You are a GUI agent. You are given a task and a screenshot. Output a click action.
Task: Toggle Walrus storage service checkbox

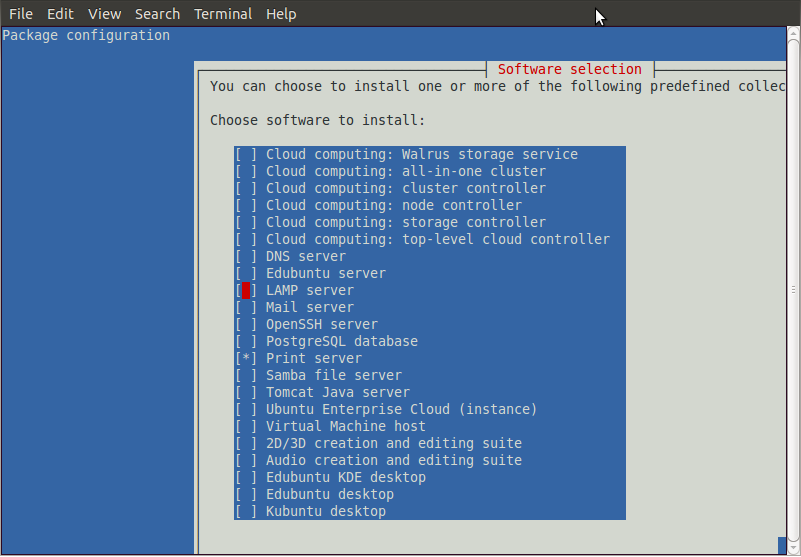tap(246, 154)
